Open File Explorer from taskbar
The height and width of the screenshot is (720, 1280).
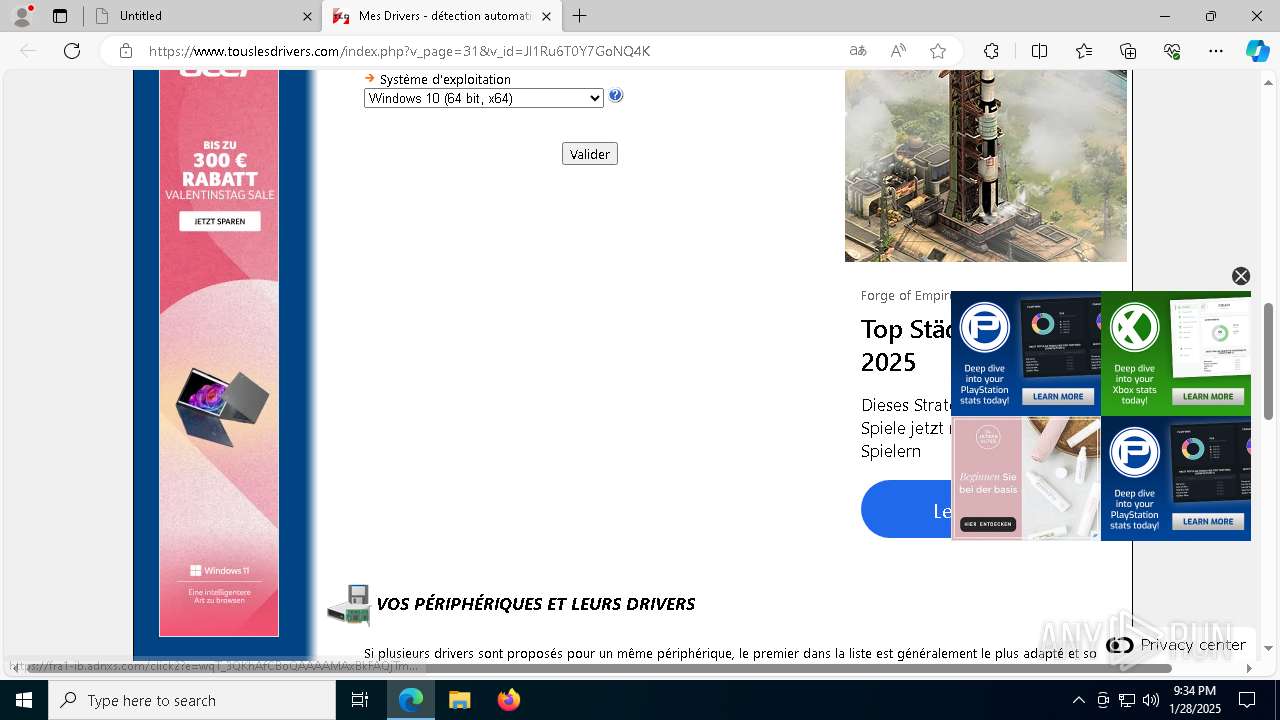click(x=459, y=700)
